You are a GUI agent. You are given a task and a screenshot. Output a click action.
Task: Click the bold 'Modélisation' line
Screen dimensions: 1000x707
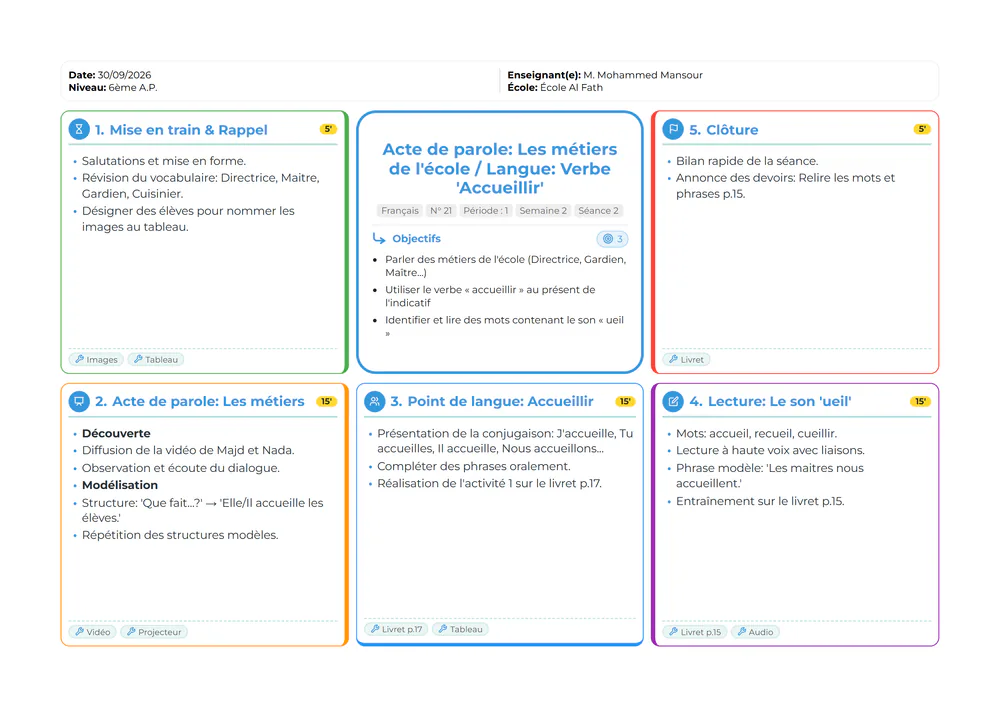(x=120, y=485)
